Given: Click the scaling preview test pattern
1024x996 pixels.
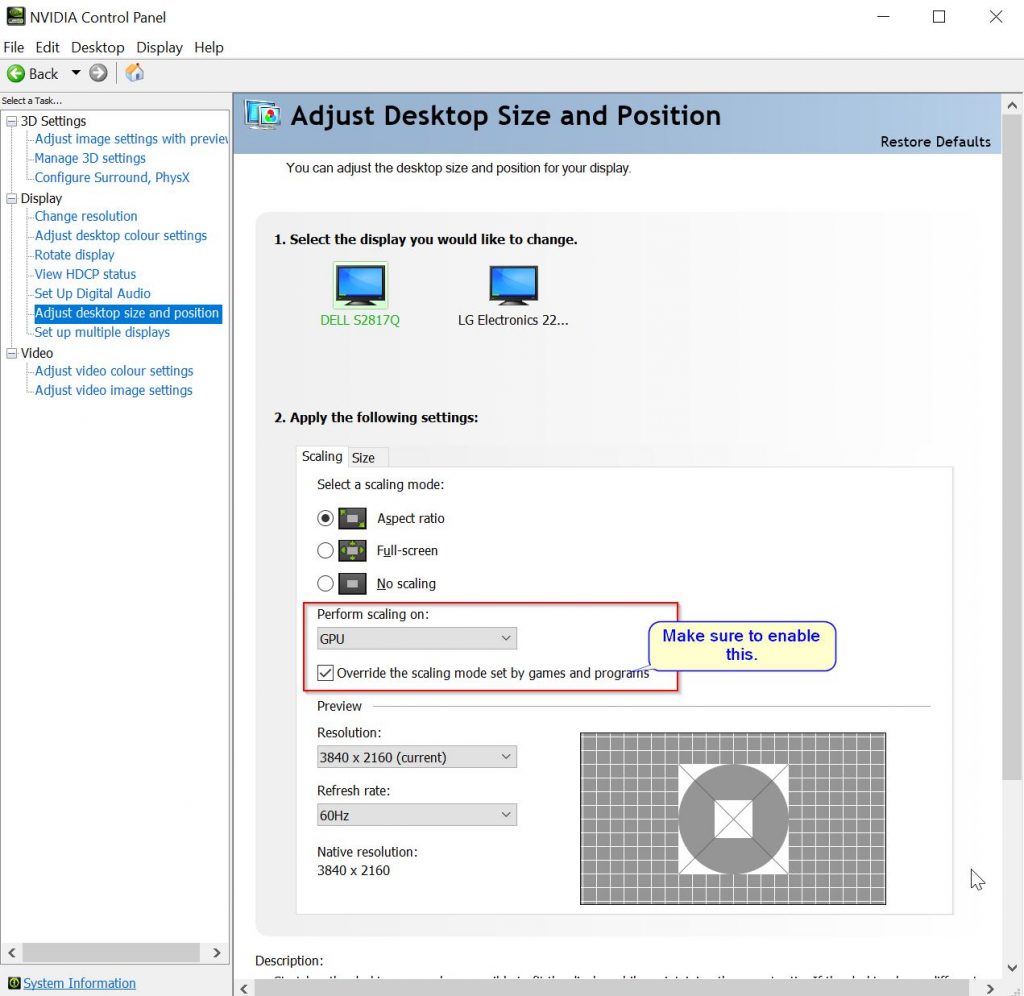Looking at the screenshot, I should click(733, 818).
